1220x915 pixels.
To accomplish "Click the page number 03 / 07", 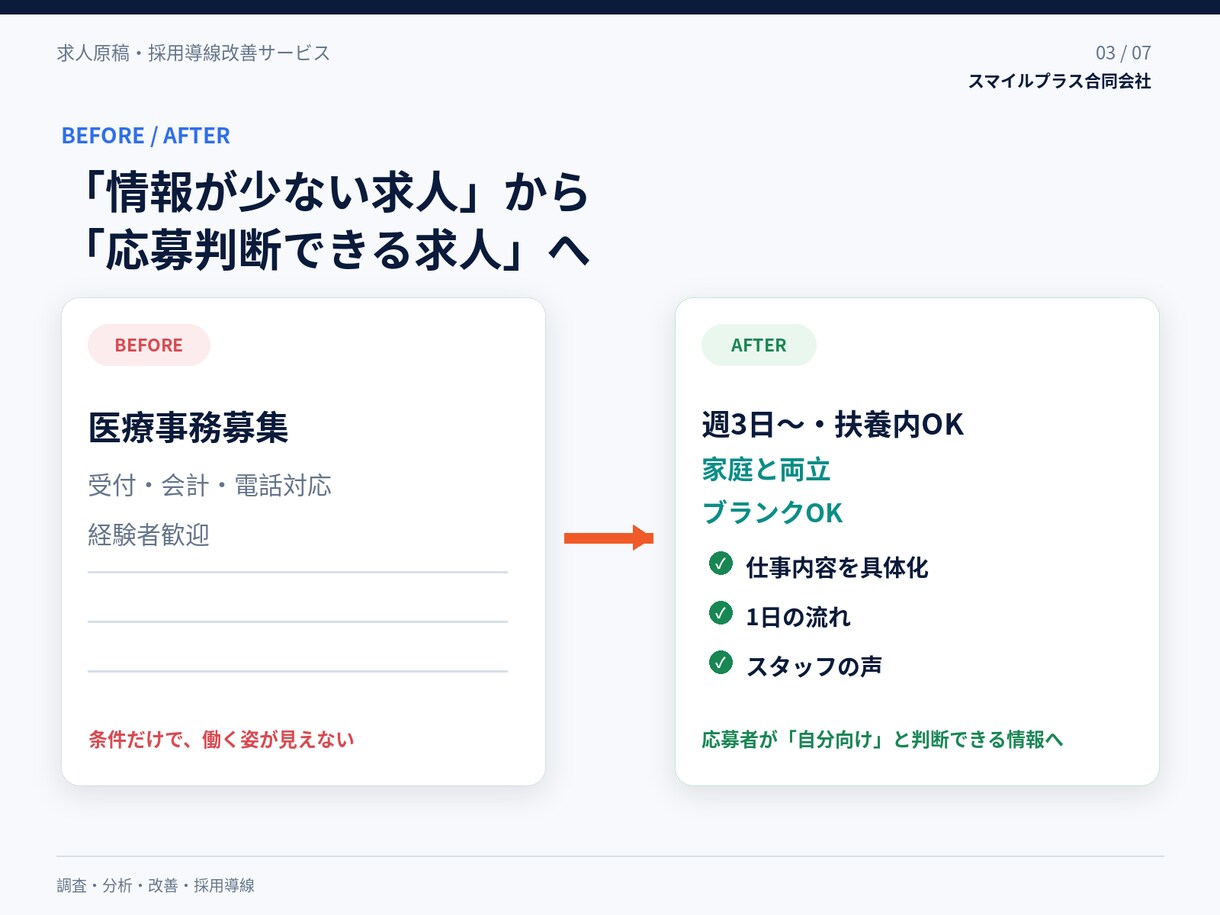I will click(x=1123, y=53).
